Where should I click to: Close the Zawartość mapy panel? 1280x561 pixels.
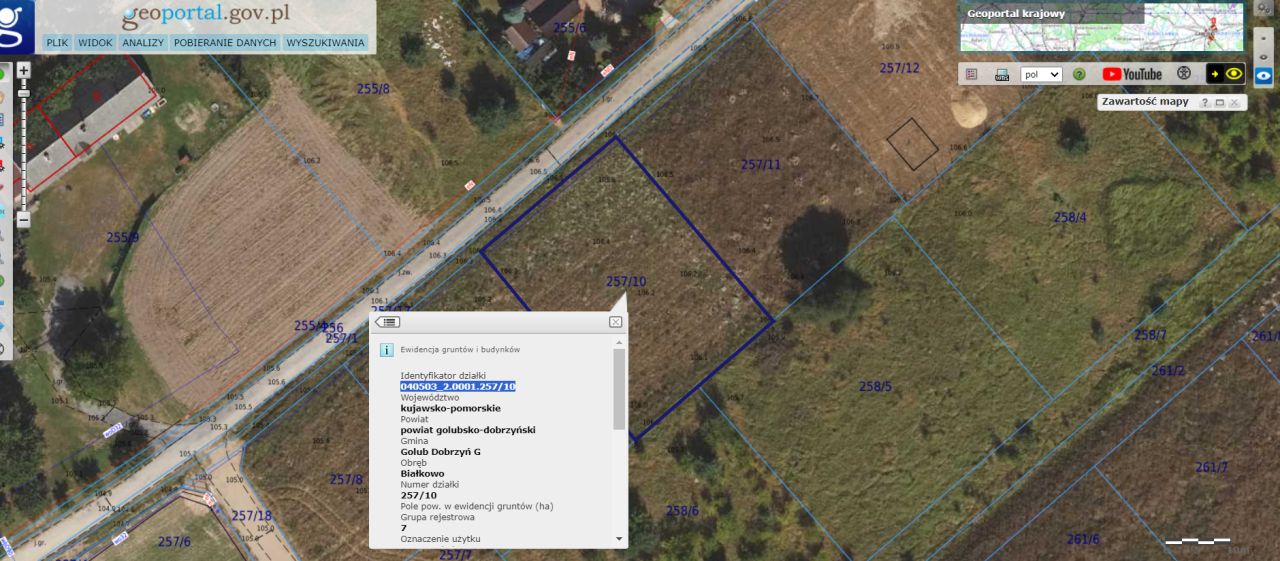point(1235,102)
